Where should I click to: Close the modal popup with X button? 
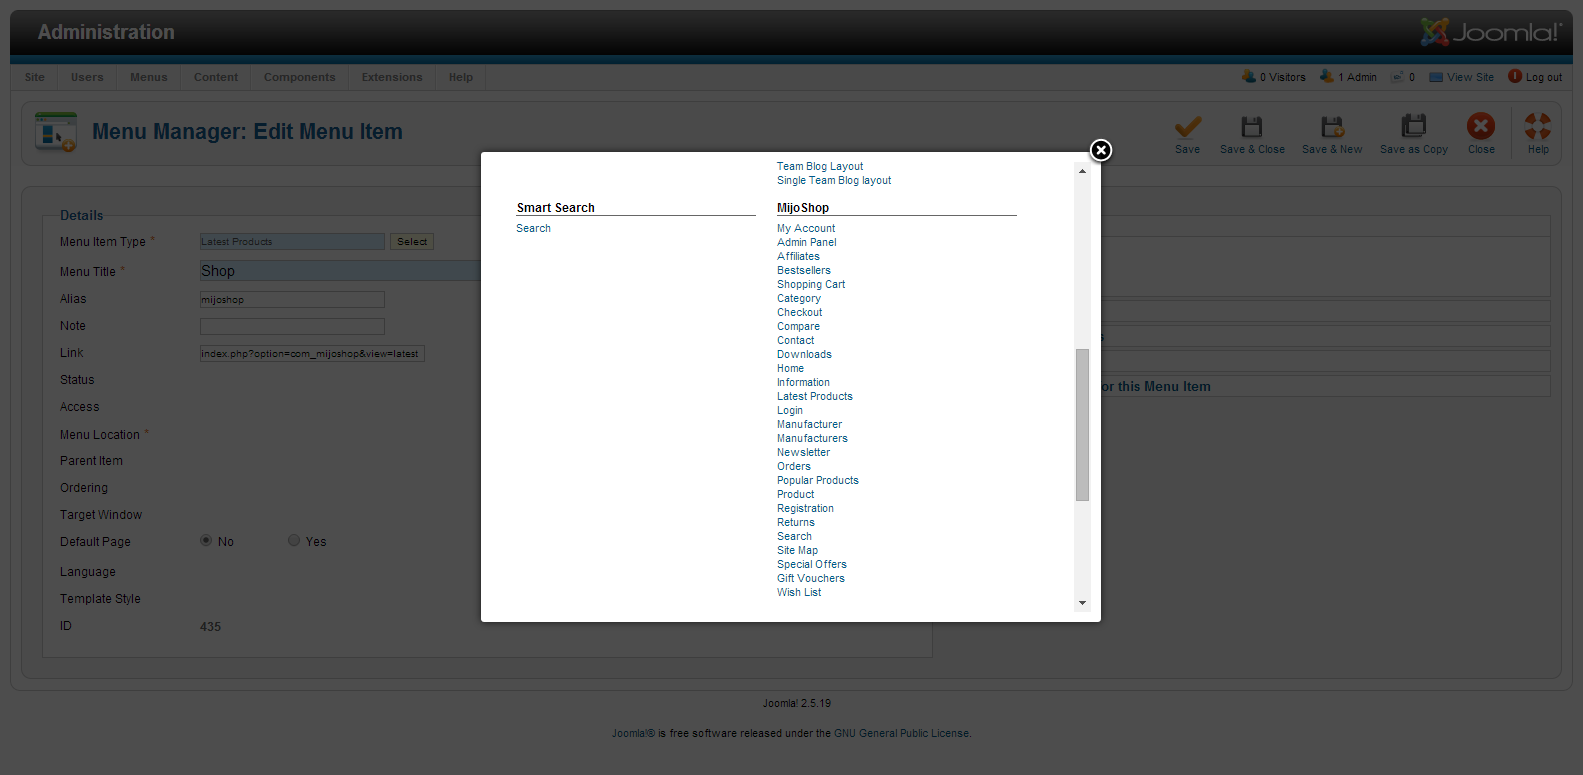click(1101, 150)
